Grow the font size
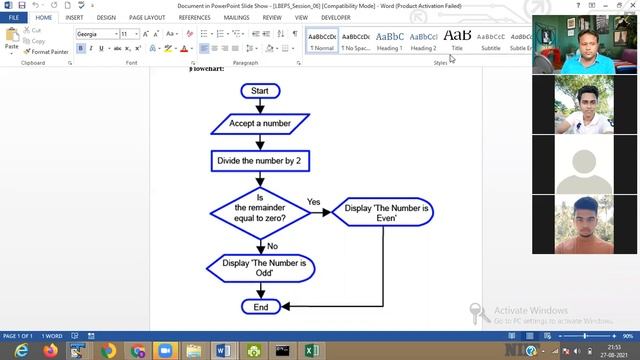Image resolution: width=640 pixels, height=360 pixels. click(146, 34)
